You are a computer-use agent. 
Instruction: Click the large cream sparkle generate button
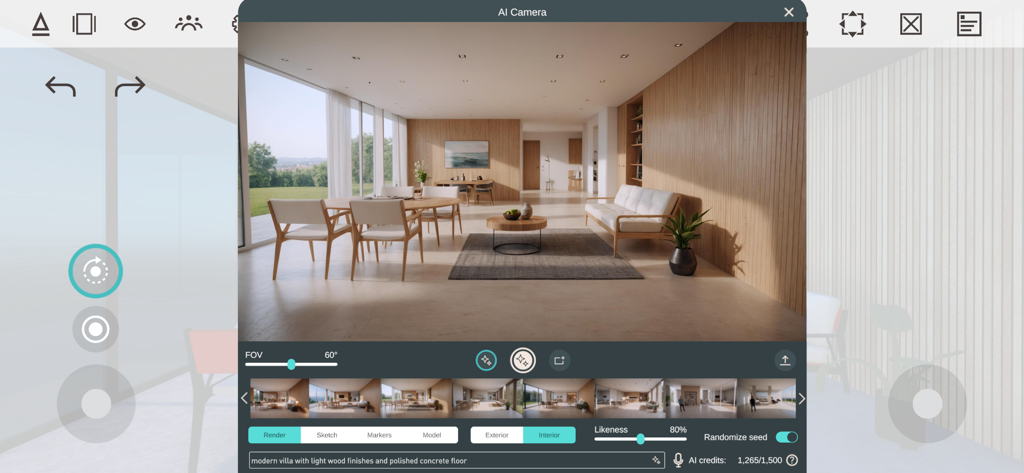pos(522,361)
